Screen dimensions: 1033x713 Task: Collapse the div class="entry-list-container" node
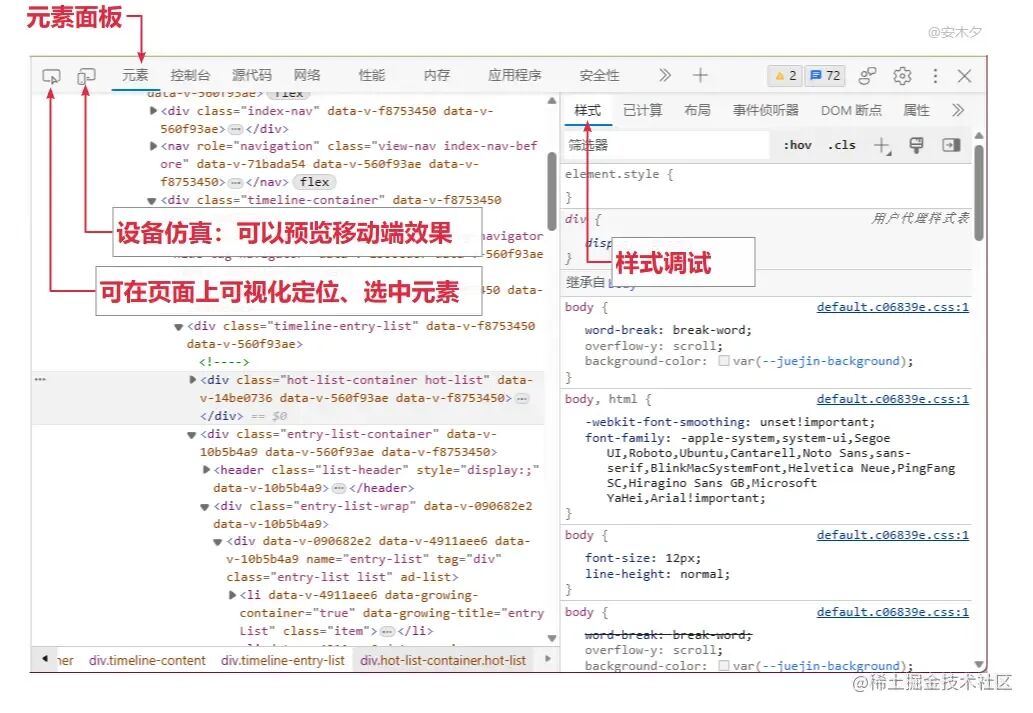point(192,435)
